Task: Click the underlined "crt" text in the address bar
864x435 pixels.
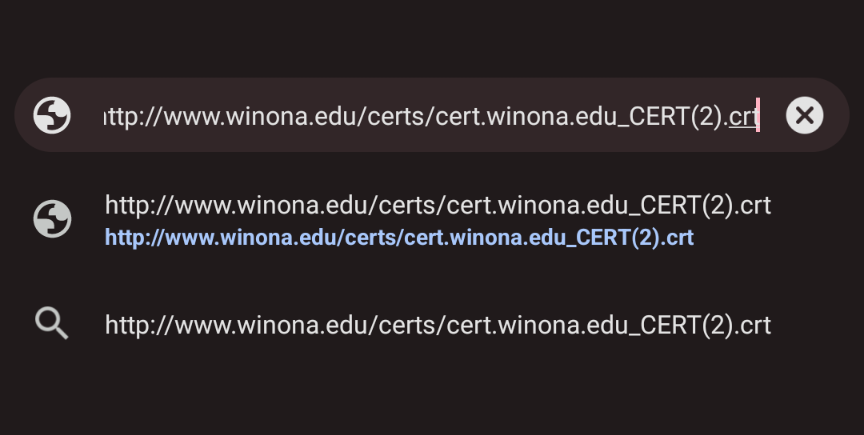Action: pyautogui.click(x=742, y=117)
